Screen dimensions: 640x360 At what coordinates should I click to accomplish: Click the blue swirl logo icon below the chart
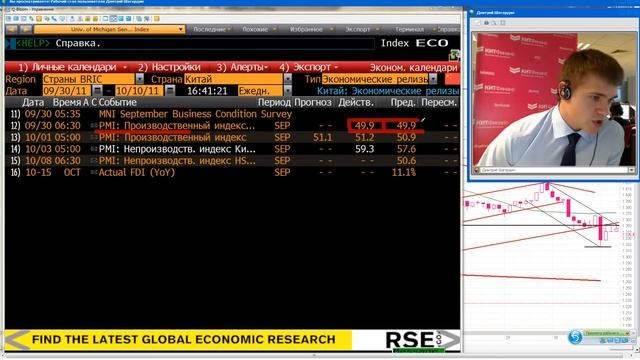pyautogui.click(x=575, y=337)
